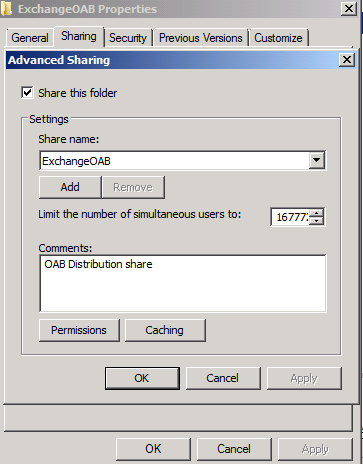363x464 pixels.
Task: Uncheck the Share this folder checkbox
Action: click(x=27, y=93)
